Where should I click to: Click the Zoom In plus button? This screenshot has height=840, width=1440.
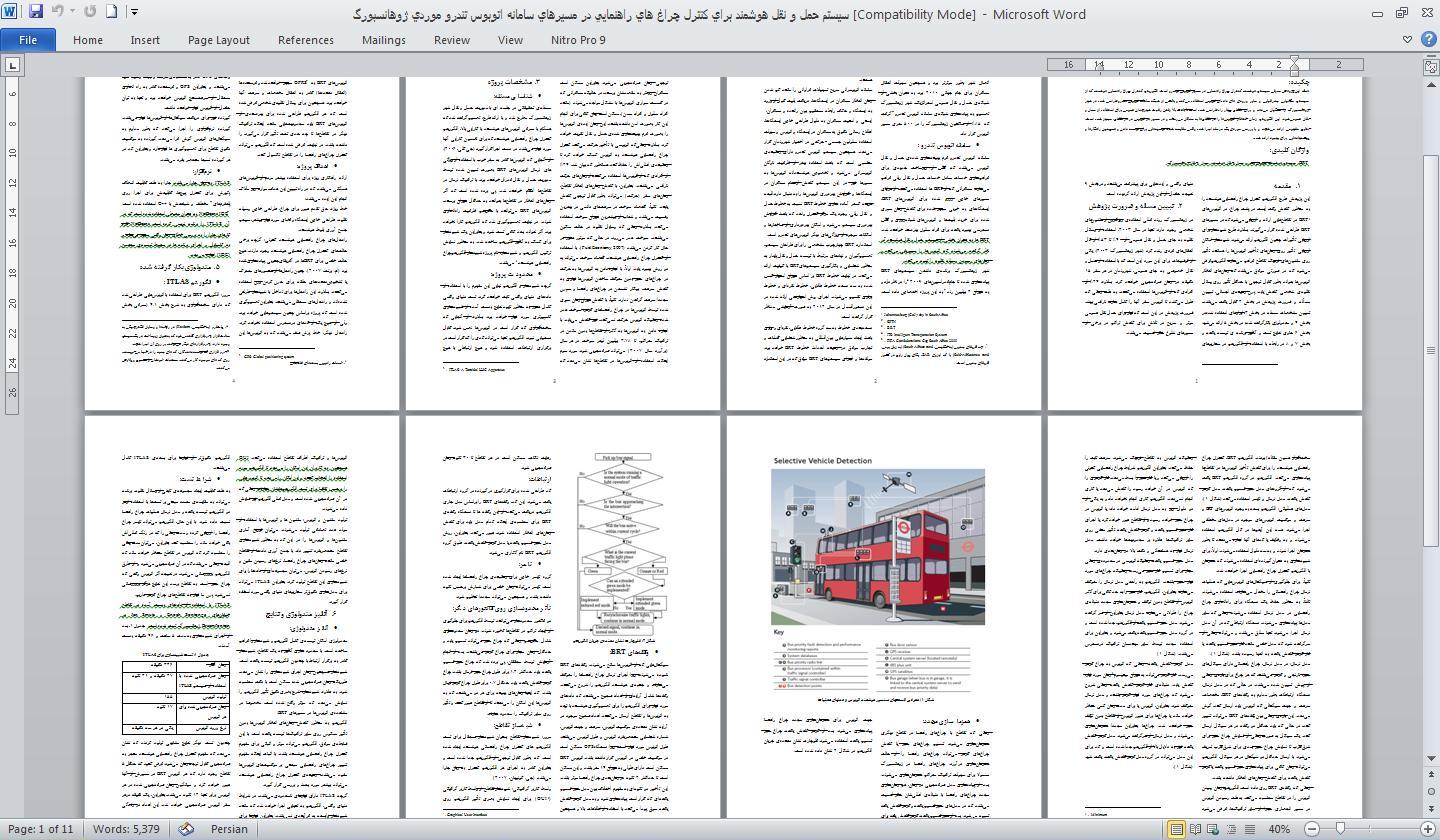coord(1428,829)
